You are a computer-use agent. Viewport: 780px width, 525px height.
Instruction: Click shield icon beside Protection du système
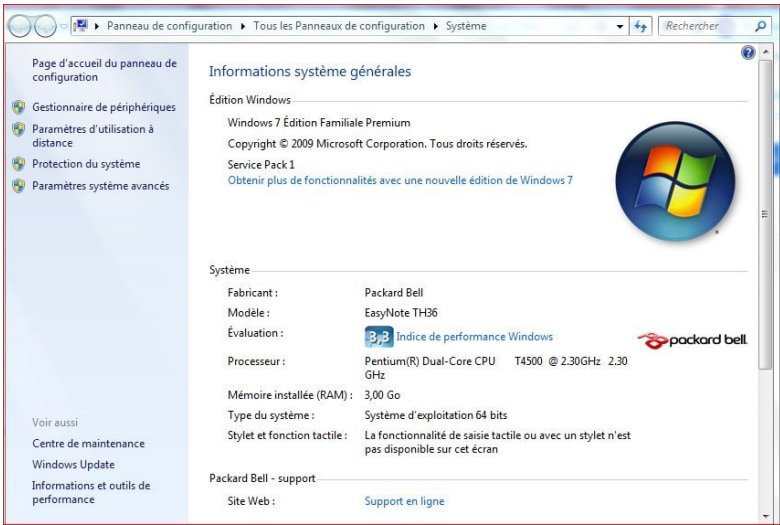(18, 164)
